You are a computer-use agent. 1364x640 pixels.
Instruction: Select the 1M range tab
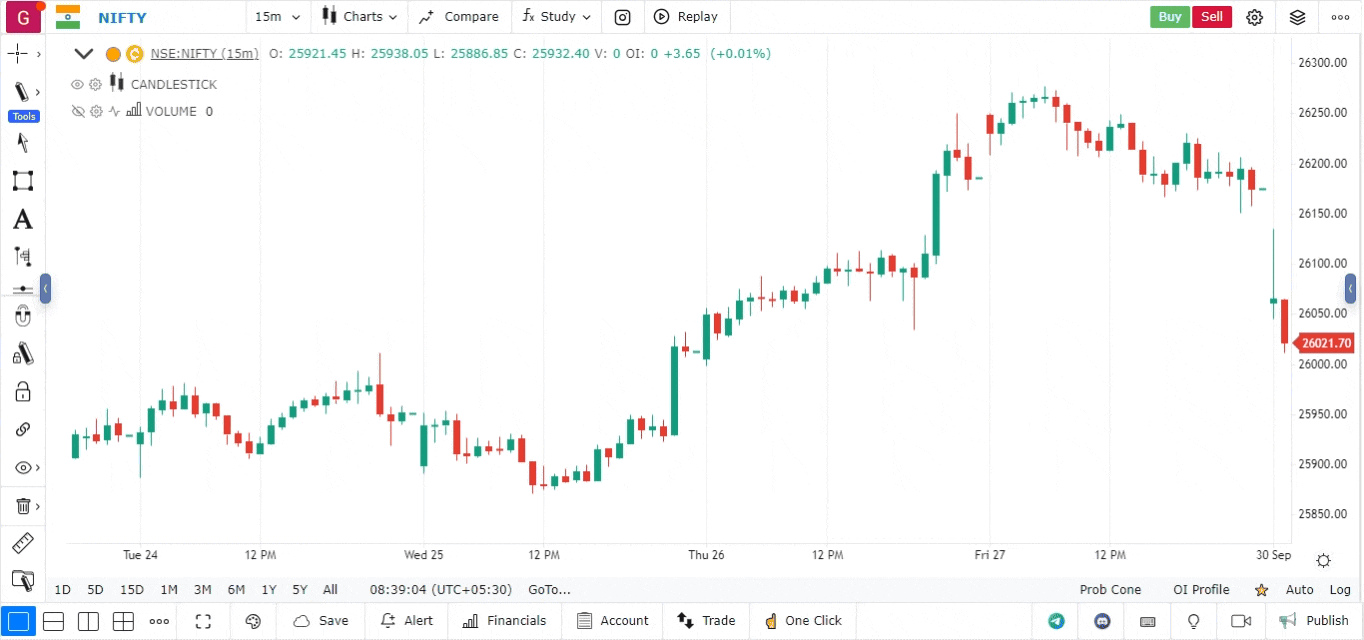pos(169,590)
